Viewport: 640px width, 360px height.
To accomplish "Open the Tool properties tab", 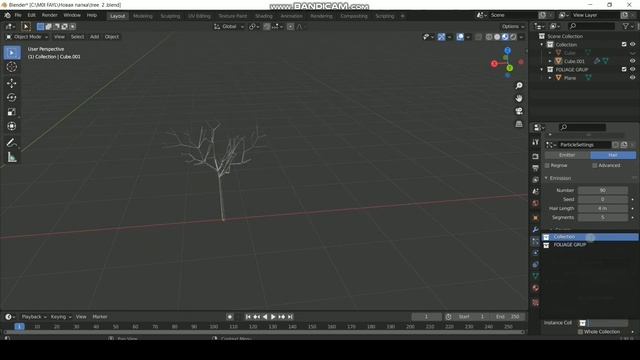I will (536, 142).
